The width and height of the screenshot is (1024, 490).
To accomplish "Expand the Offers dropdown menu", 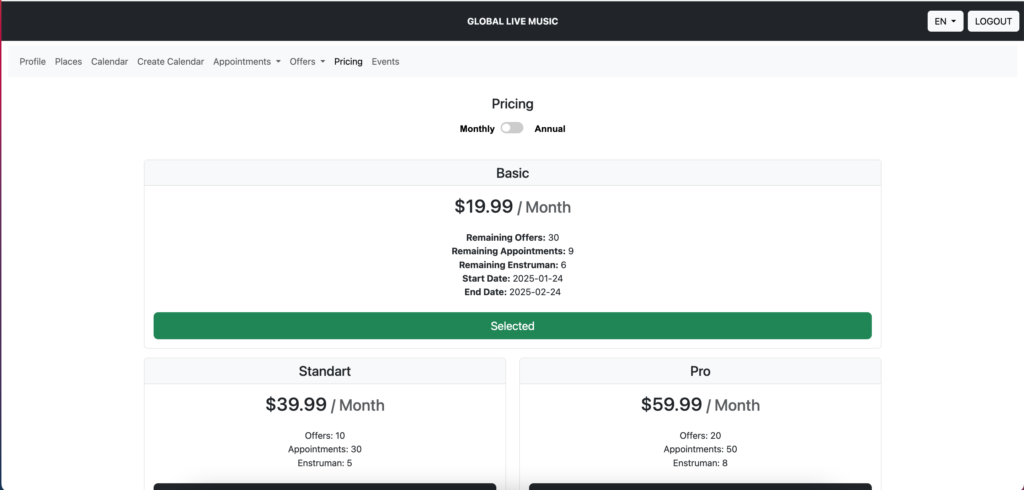I will pos(307,62).
